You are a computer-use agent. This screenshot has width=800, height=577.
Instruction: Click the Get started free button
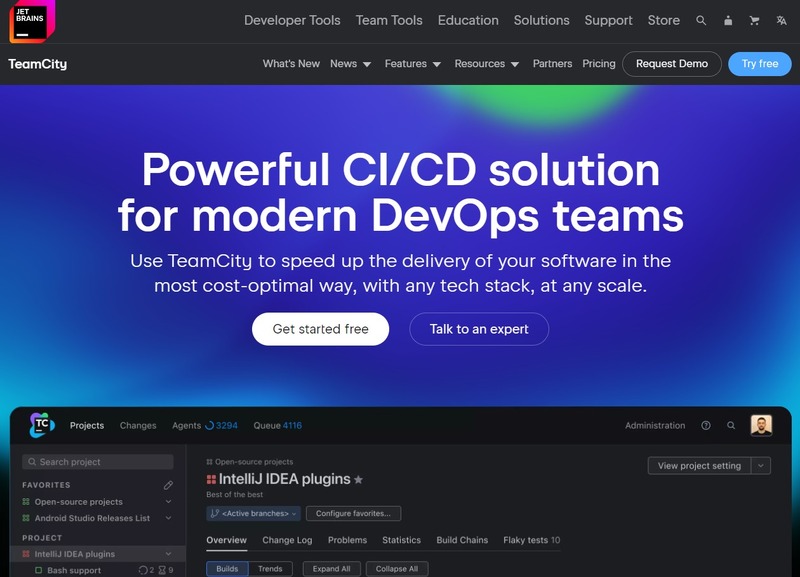(x=320, y=329)
